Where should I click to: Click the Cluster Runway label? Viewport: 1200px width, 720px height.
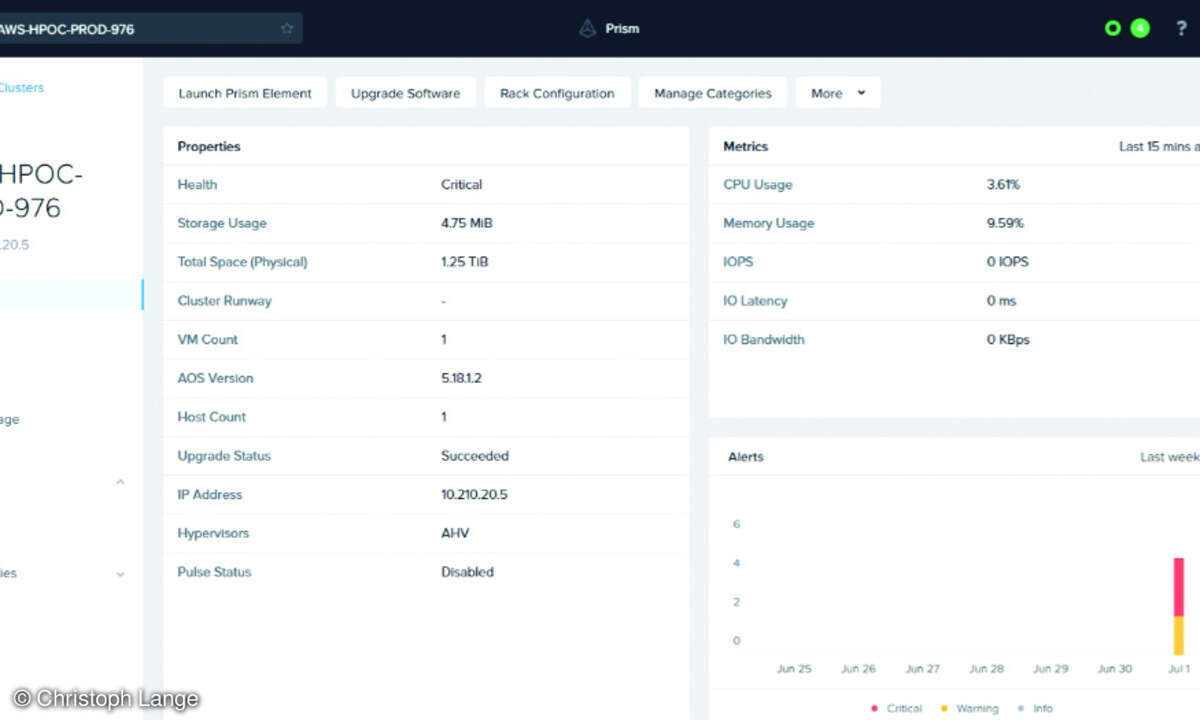coord(224,301)
